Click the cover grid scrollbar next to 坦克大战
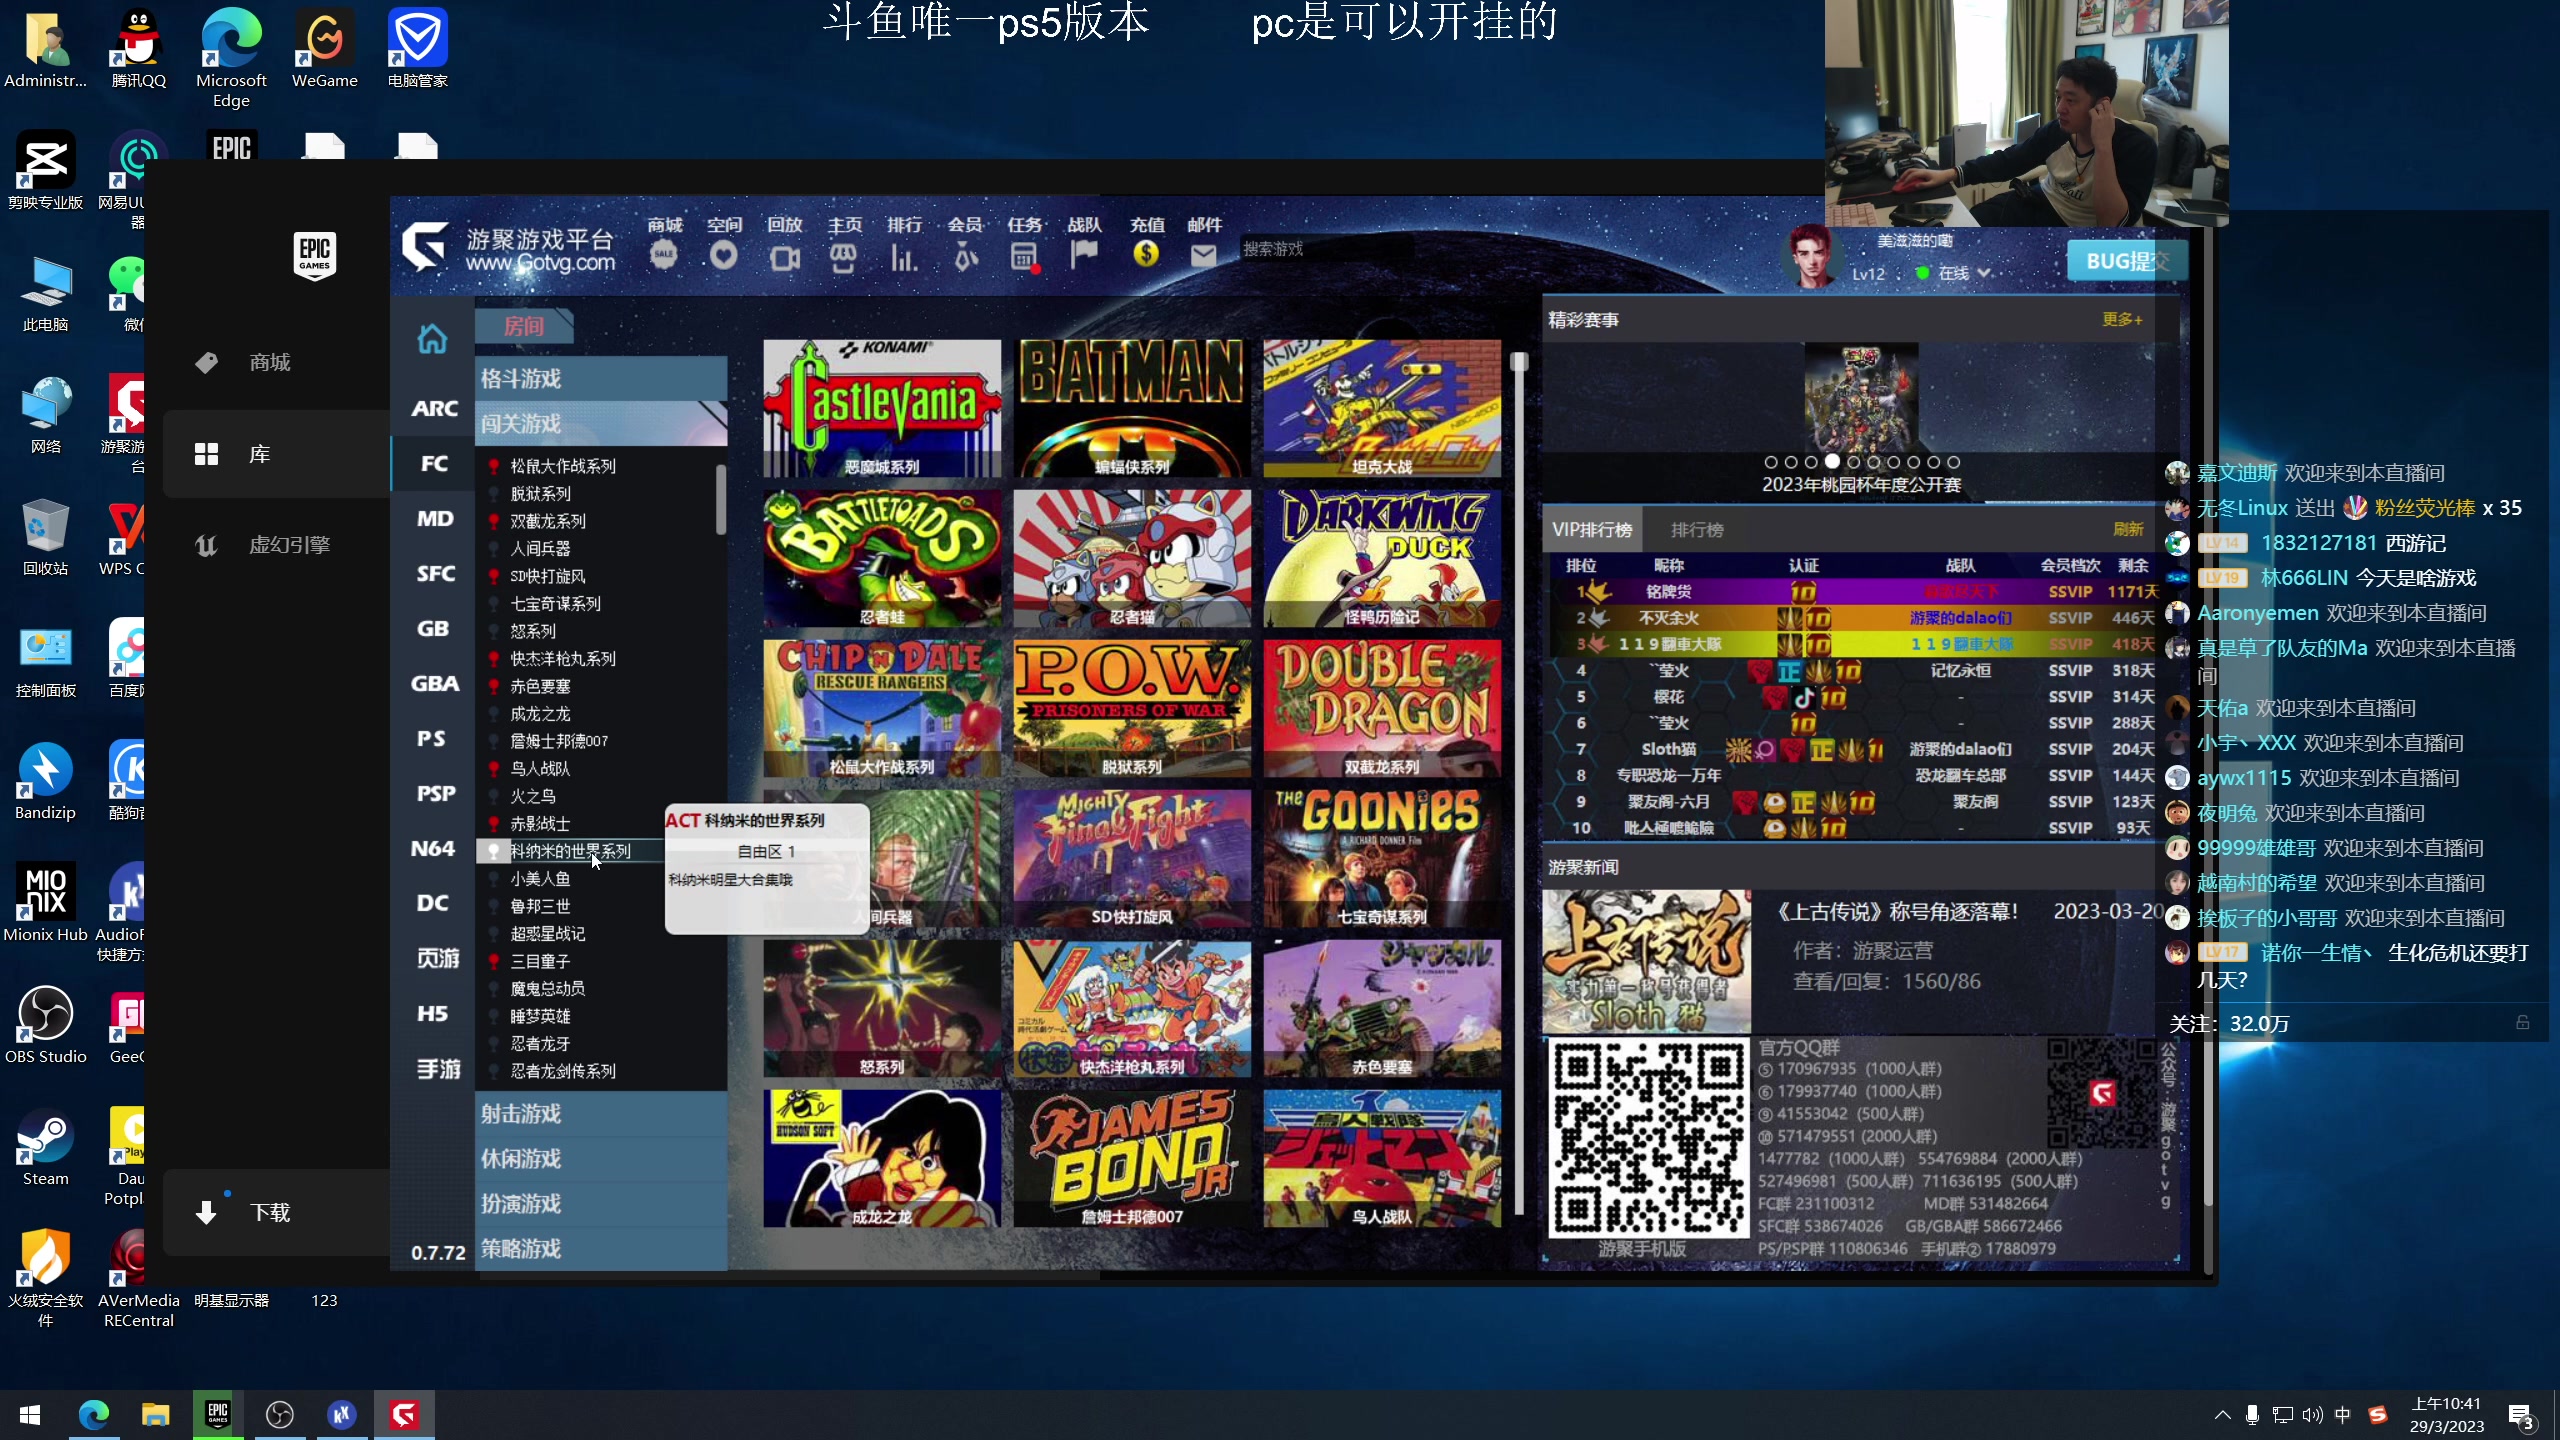 [1519, 362]
